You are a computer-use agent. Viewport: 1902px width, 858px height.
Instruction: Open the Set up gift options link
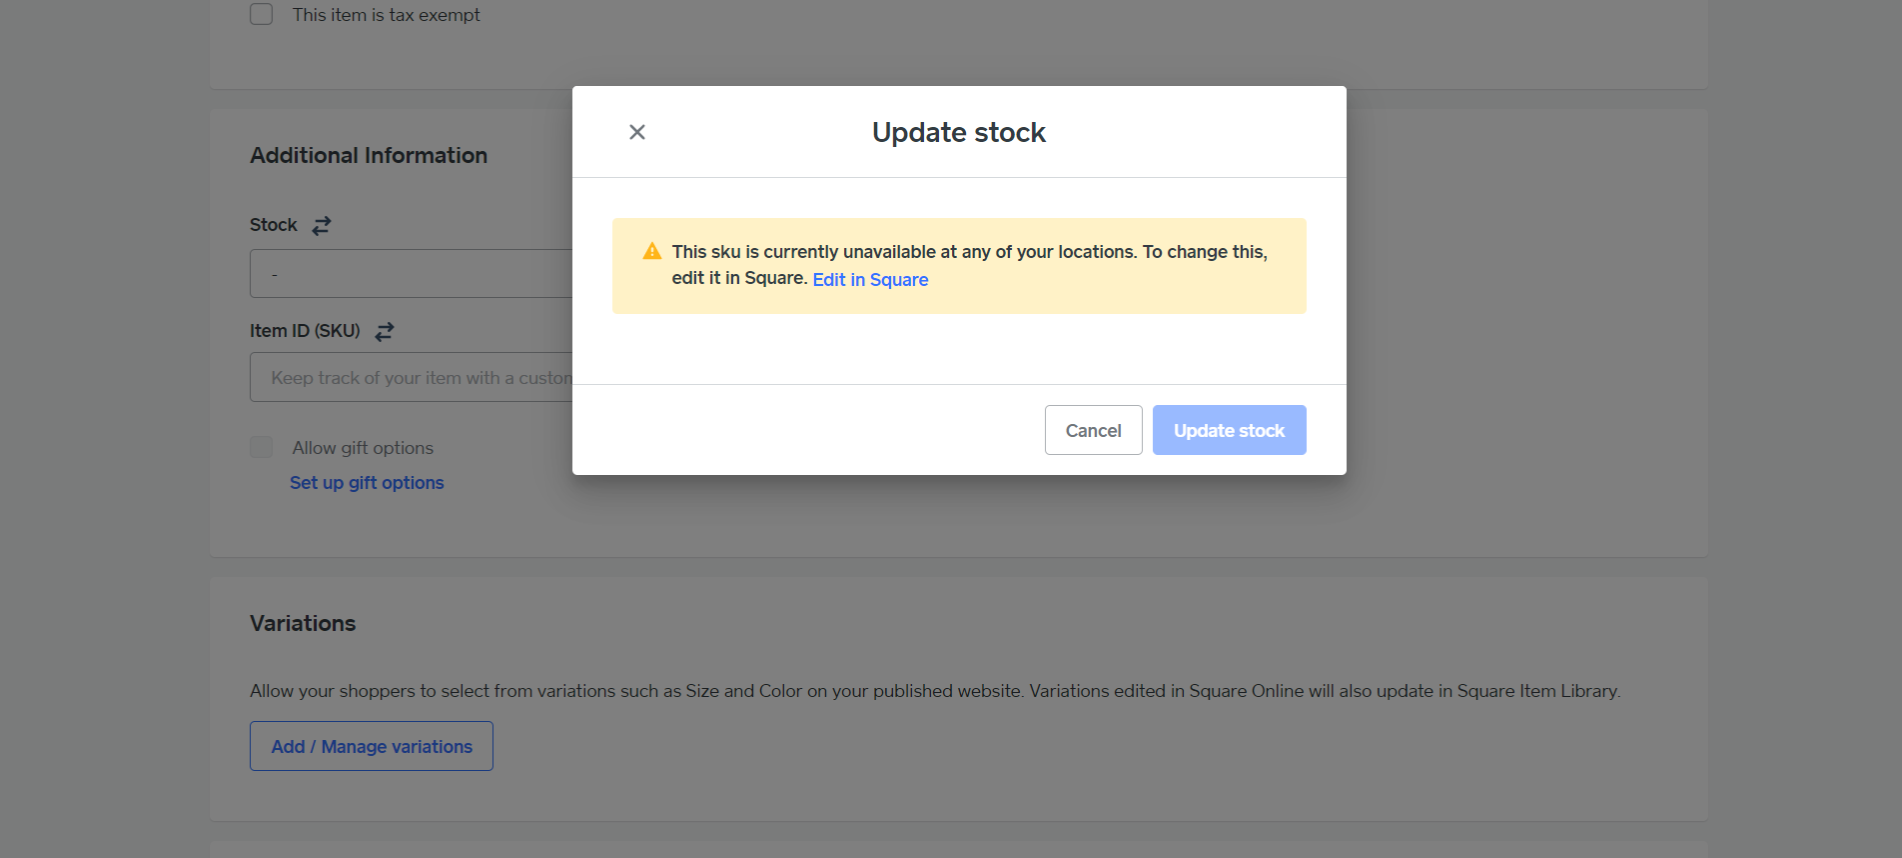point(367,483)
